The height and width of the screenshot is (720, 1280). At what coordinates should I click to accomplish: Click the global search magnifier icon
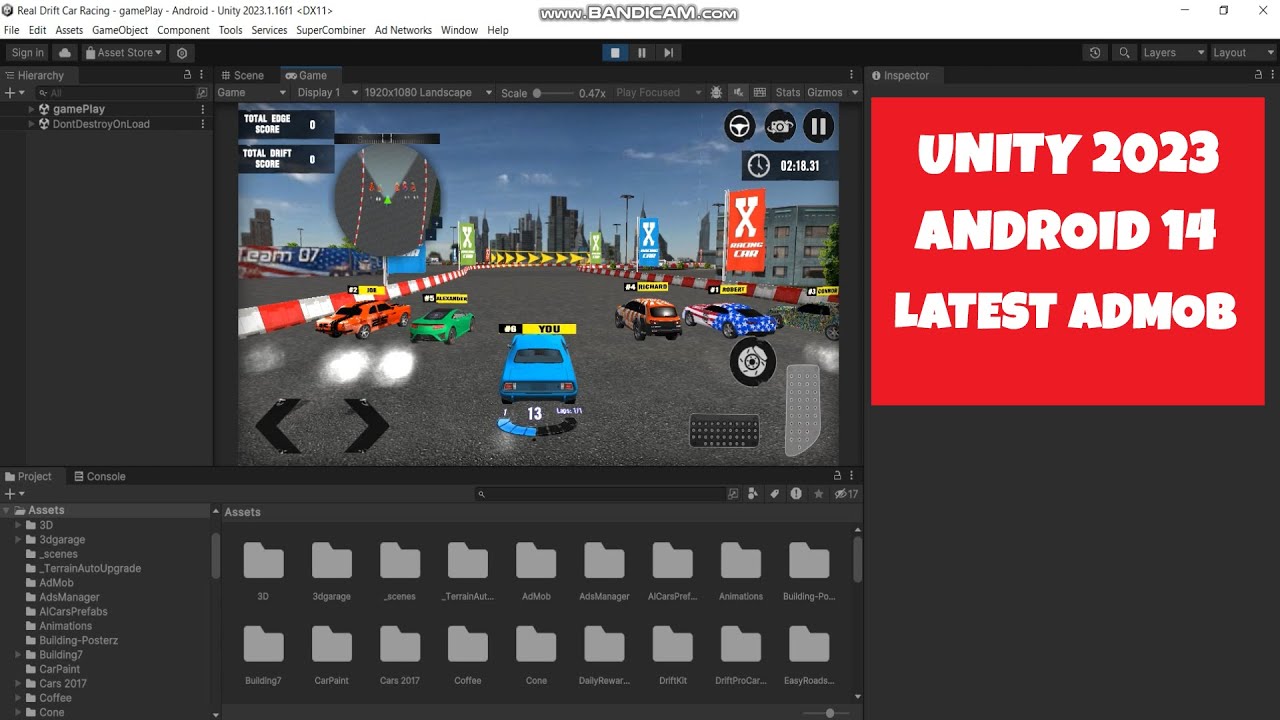[1125, 53]
